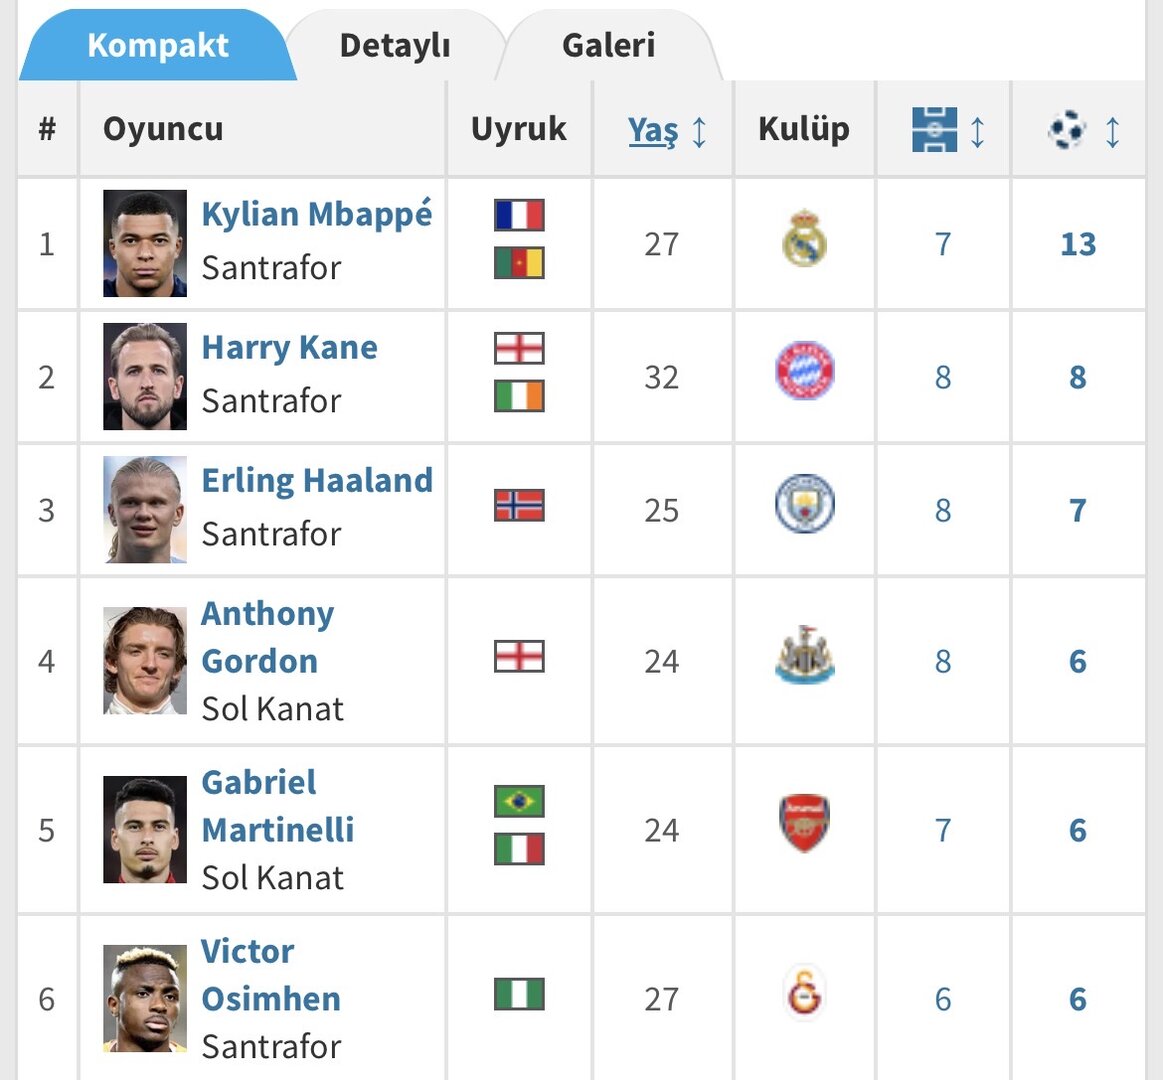Viewport: 1163px width, 1080px height.
Task: Click the Nigeria flag icon
Action: tap(519, 995)
